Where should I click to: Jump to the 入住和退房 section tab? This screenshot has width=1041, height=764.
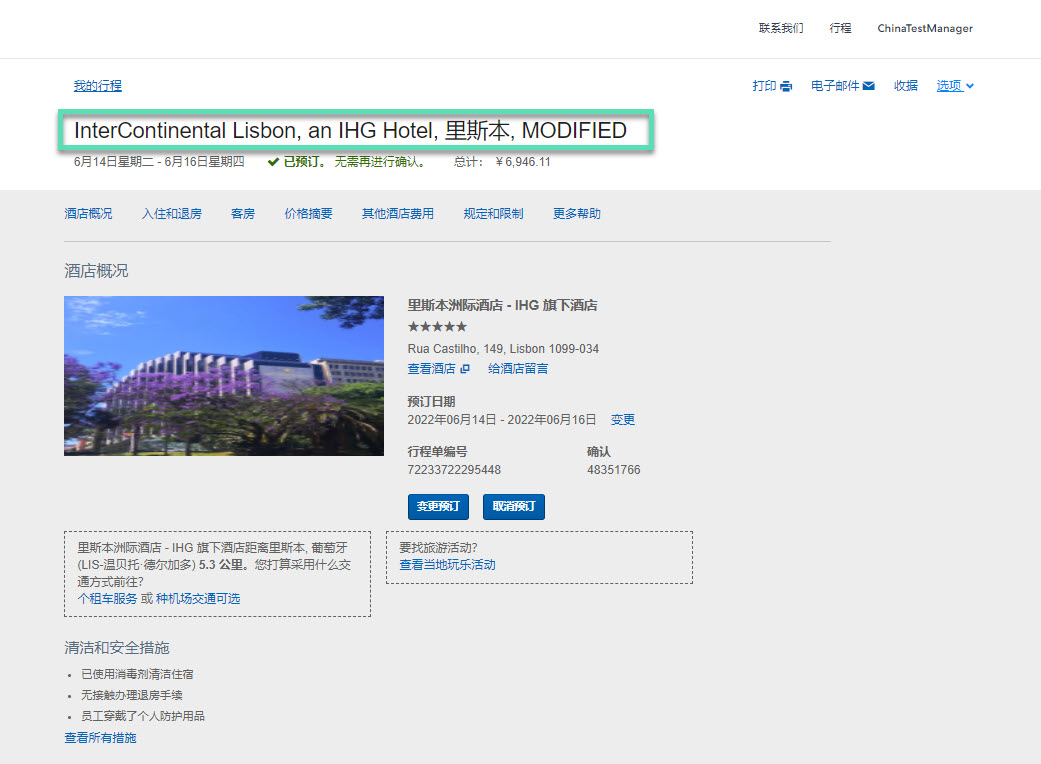pos(172,214)
